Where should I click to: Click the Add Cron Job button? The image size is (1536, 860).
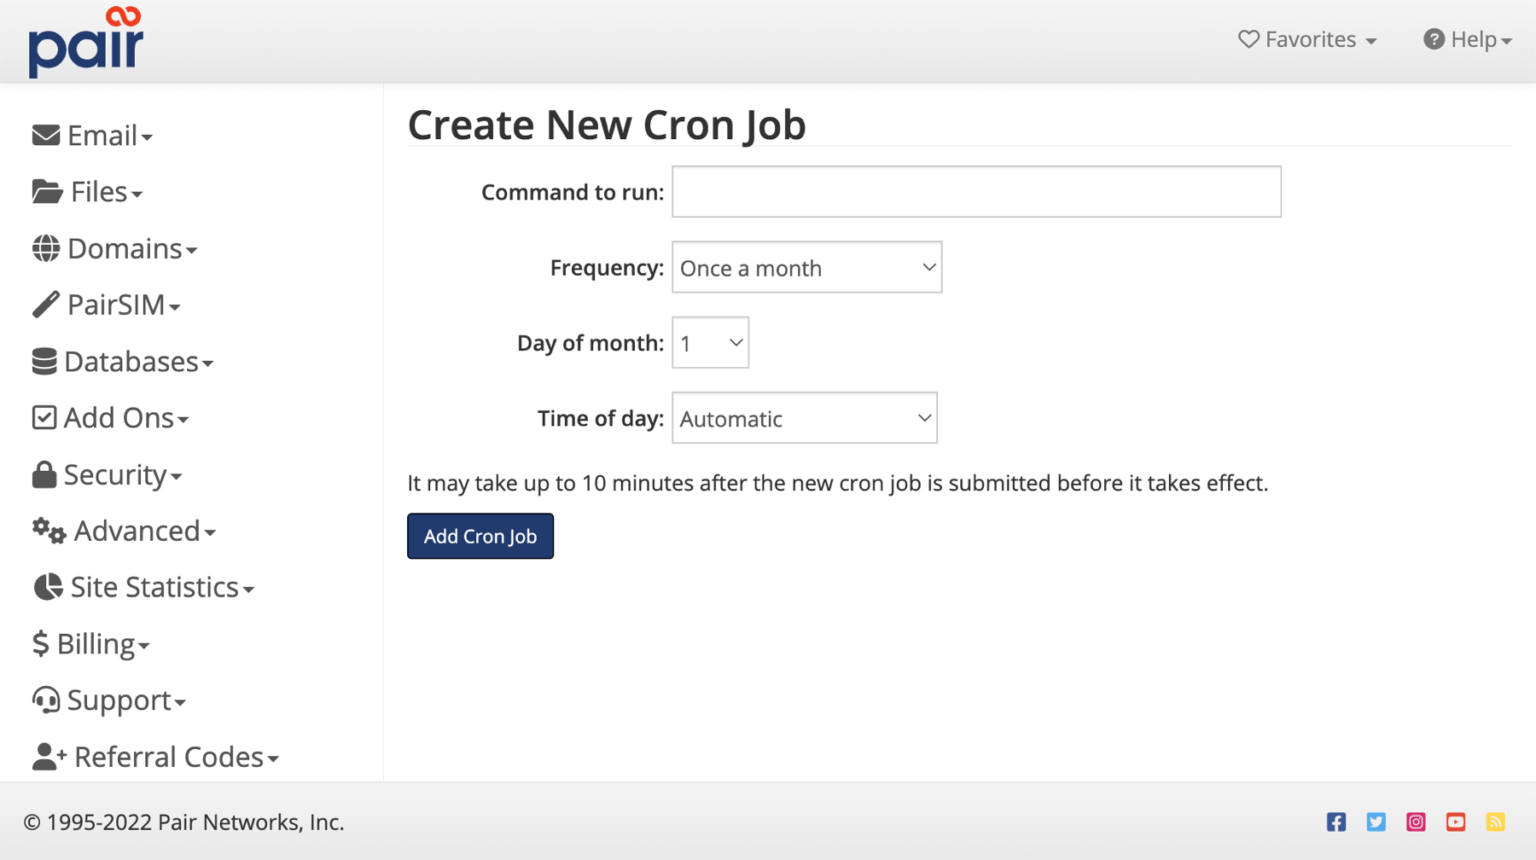(480, 536)
